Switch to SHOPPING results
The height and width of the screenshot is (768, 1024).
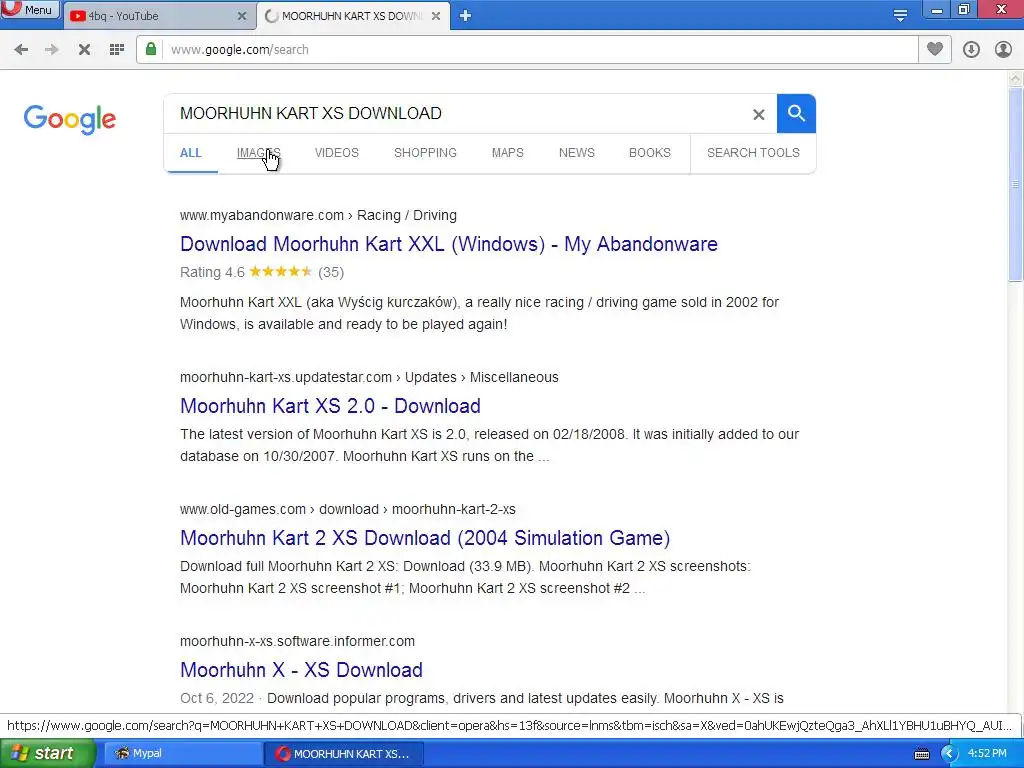pos(425,153)
